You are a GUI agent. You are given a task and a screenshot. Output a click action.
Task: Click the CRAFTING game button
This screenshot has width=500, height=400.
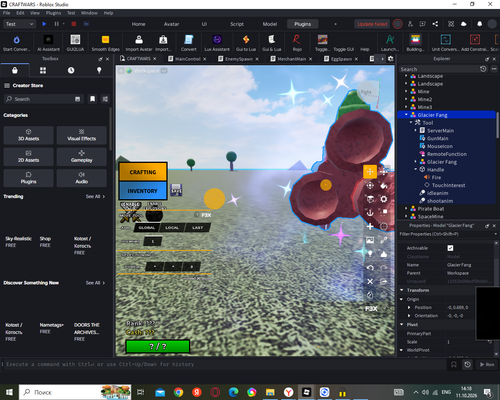click(x=143, y=172)
